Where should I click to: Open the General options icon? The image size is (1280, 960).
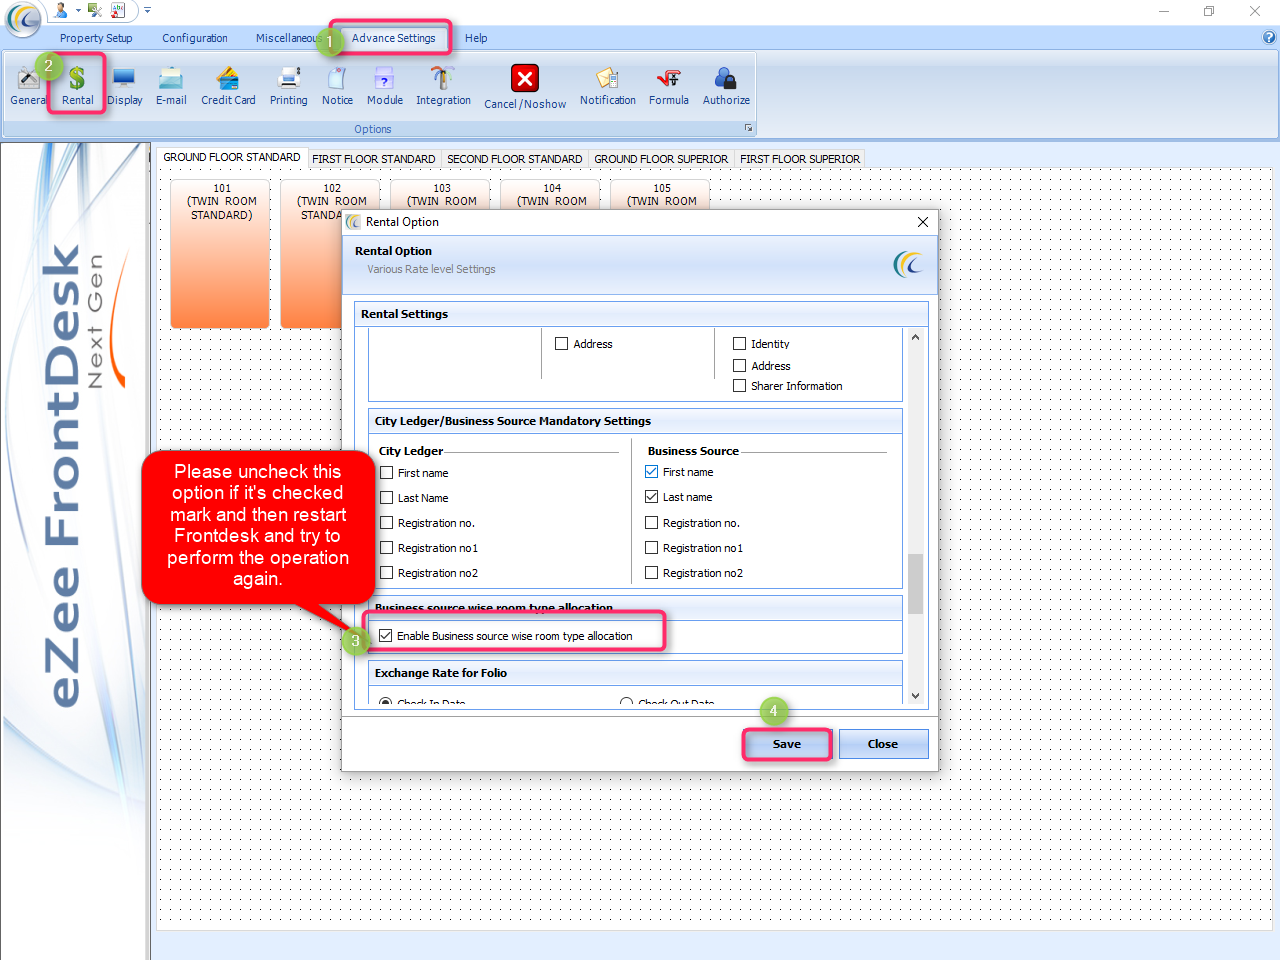tap(28, 86)
